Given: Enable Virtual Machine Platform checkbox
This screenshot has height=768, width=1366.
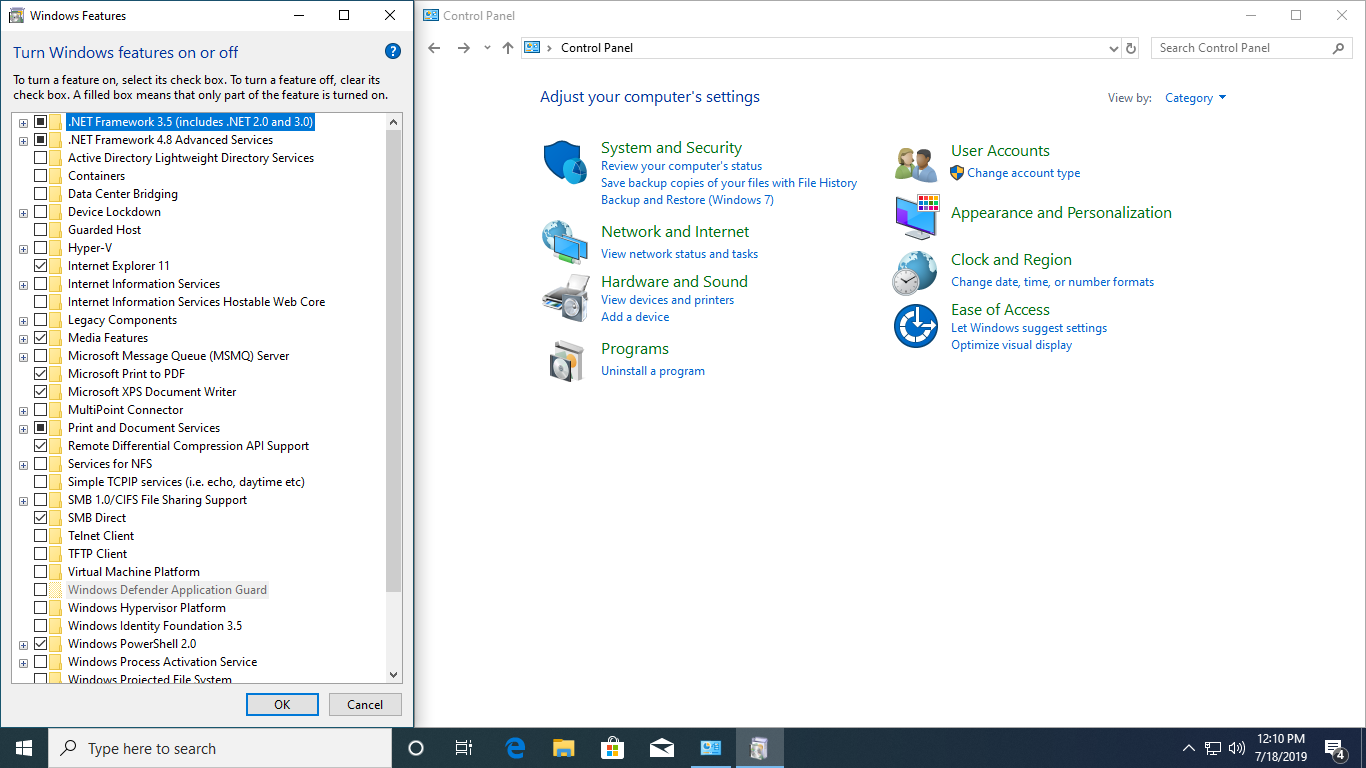Looking at the screenshot, I should 40,572.
